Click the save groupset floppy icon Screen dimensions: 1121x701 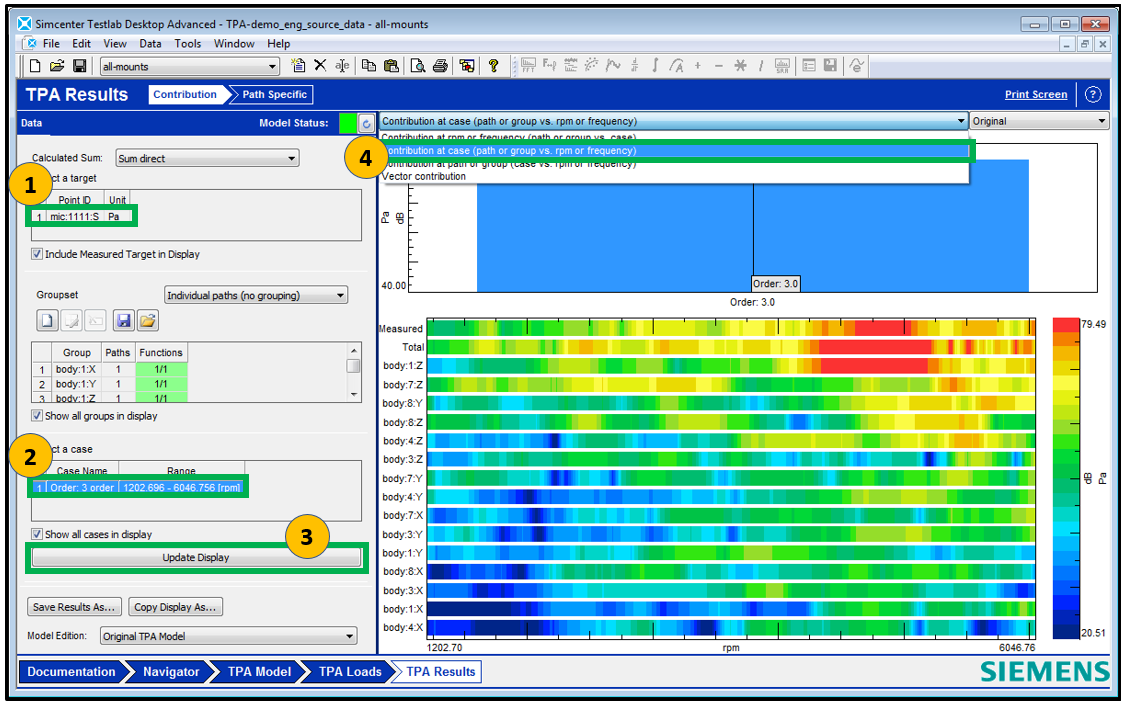click(124, 320)
